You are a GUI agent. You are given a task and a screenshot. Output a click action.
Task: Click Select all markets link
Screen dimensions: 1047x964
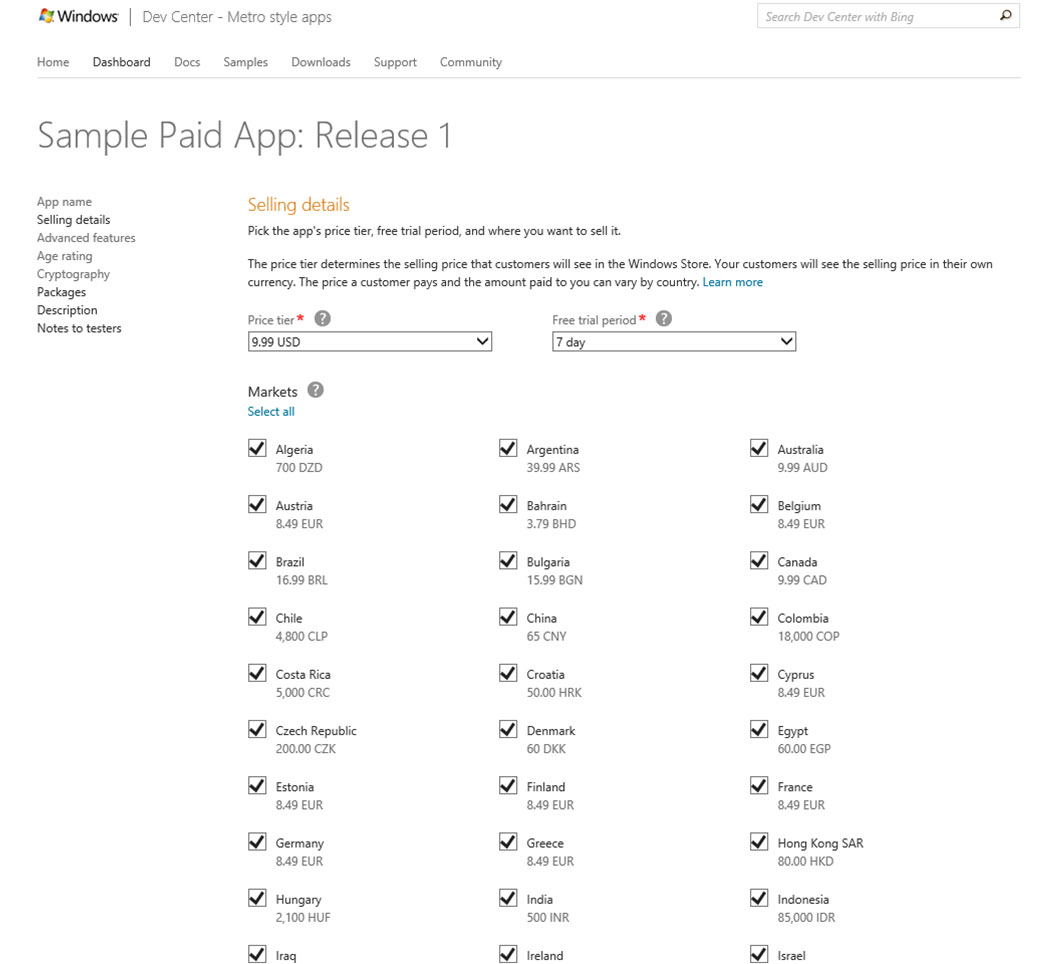point(271,411)
